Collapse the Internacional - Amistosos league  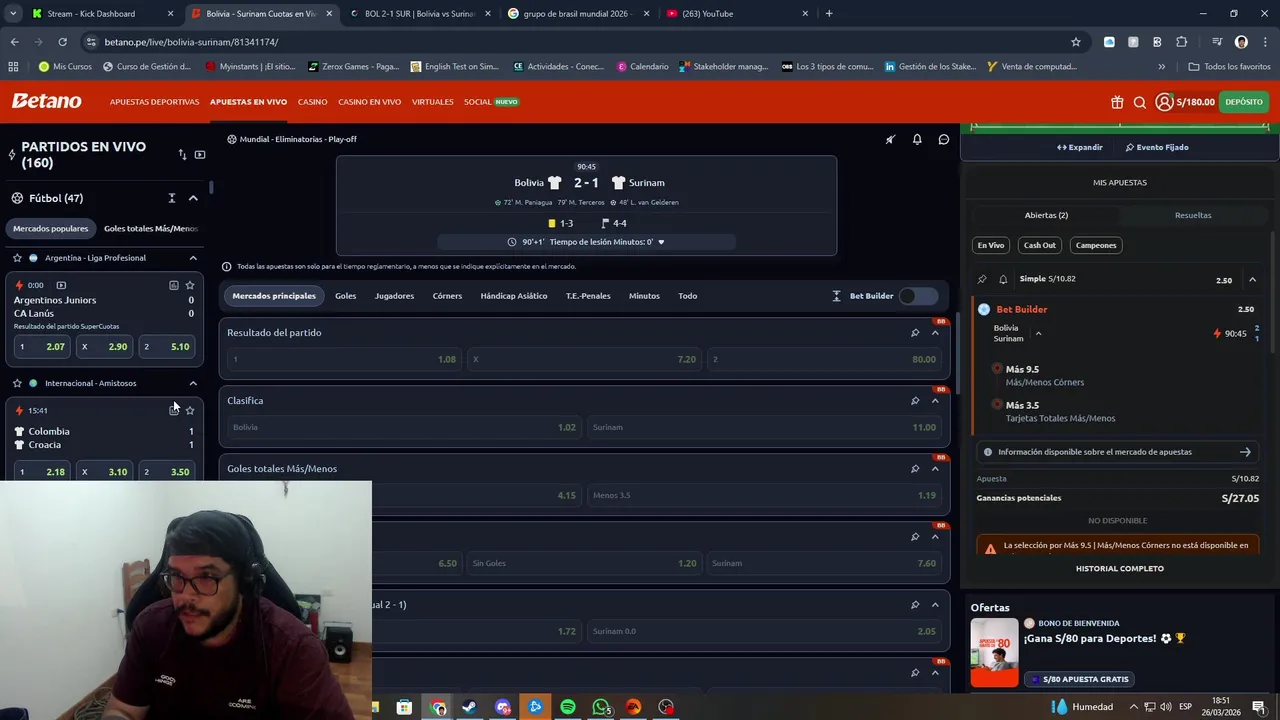coord(193,383)
